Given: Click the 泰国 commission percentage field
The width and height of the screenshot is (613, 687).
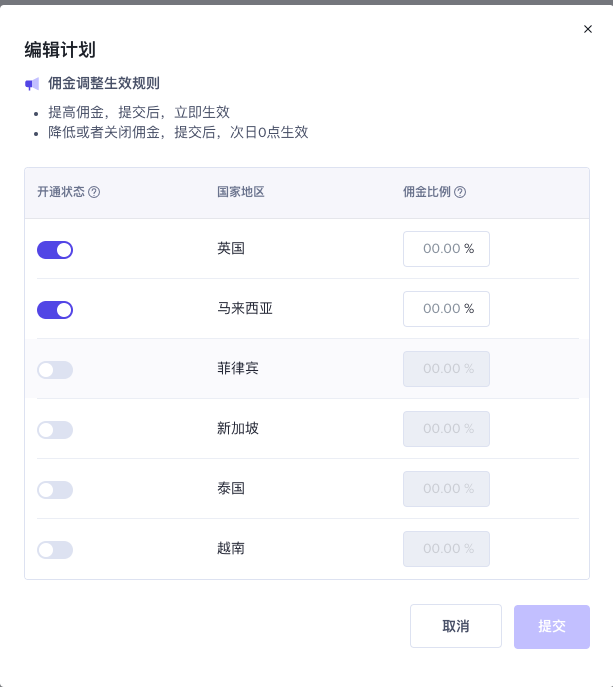Looking at the screenshot, I should (x=441, y=489).
